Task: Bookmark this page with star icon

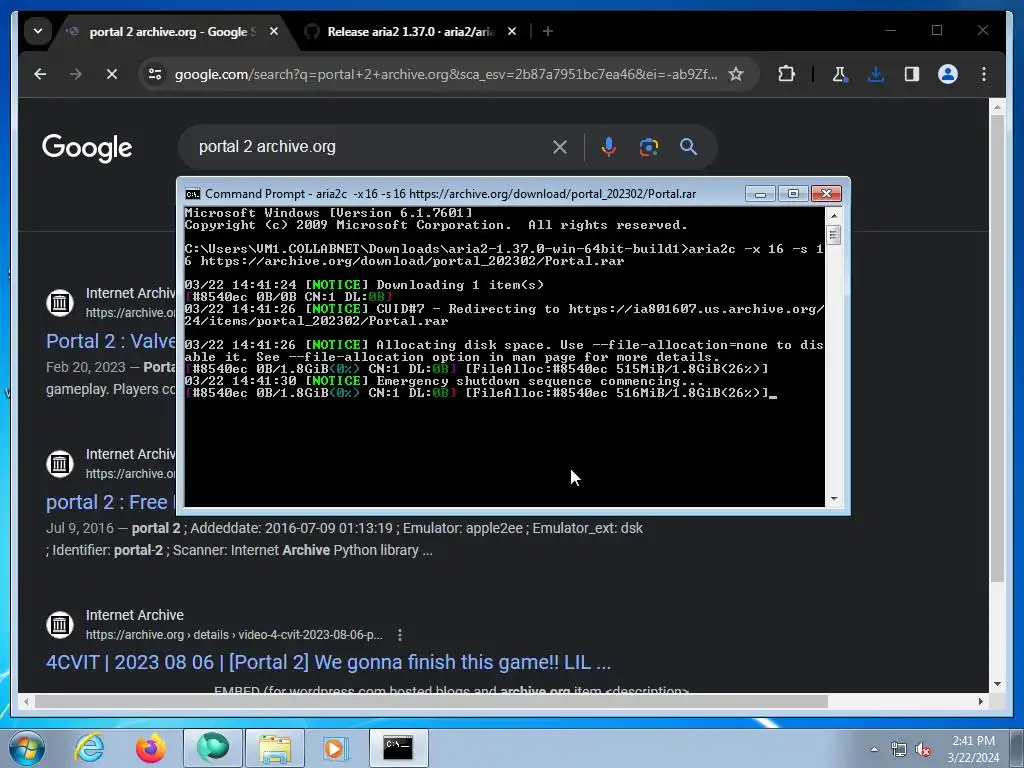Action: click(x=736, y=74)
